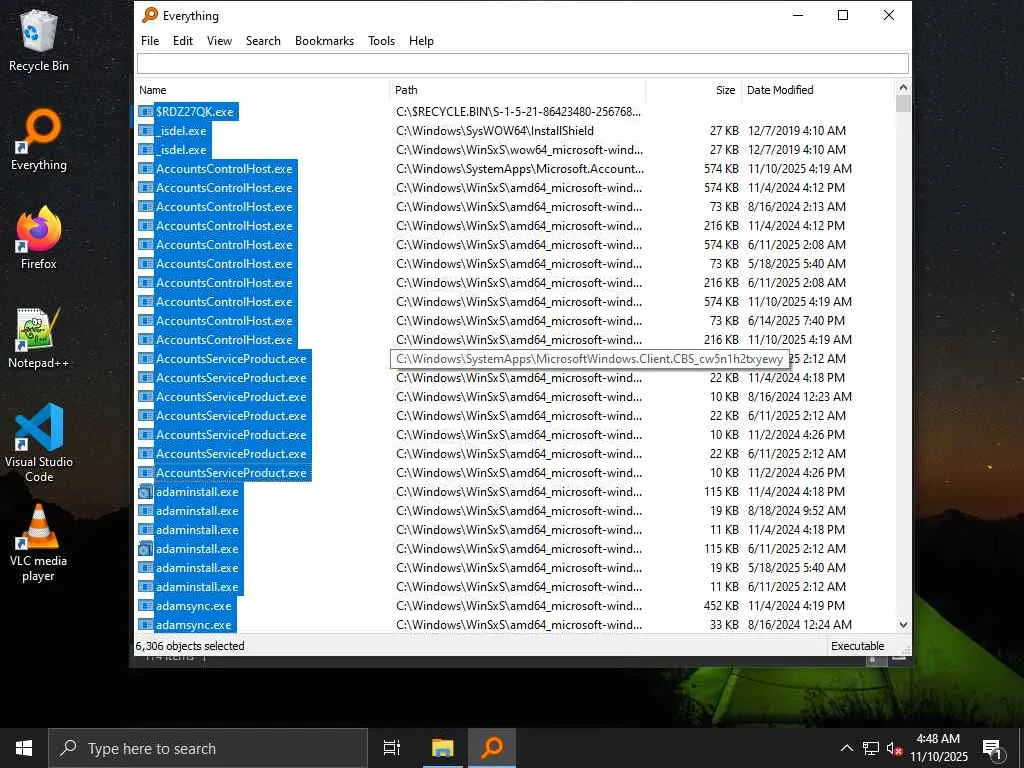Sort results by the Path column header
Image resolution: width=1024 pixels, height=768 pixels.
pos(518,90)
